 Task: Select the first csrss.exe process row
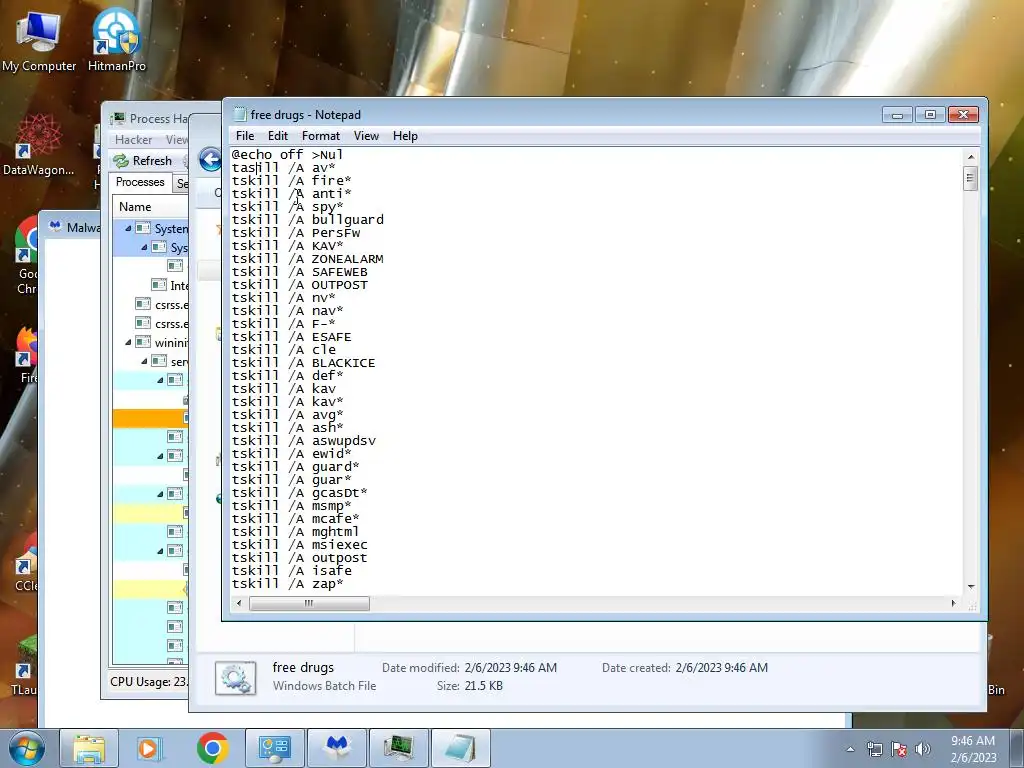pos(151,304)
